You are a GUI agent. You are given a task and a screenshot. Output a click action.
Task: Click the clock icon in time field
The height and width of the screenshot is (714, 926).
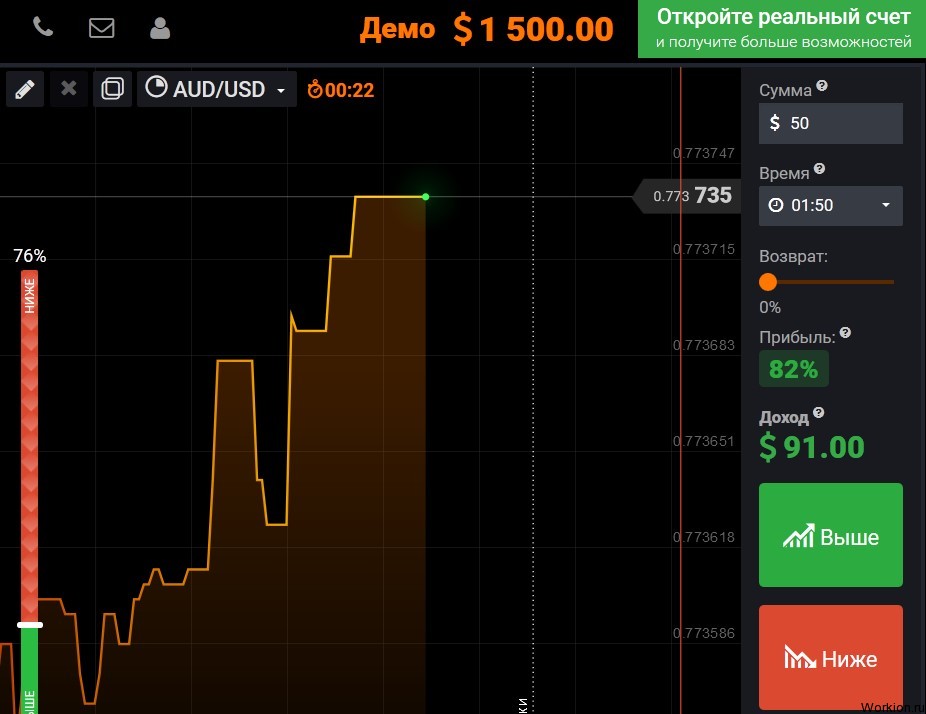click(775, 205)
